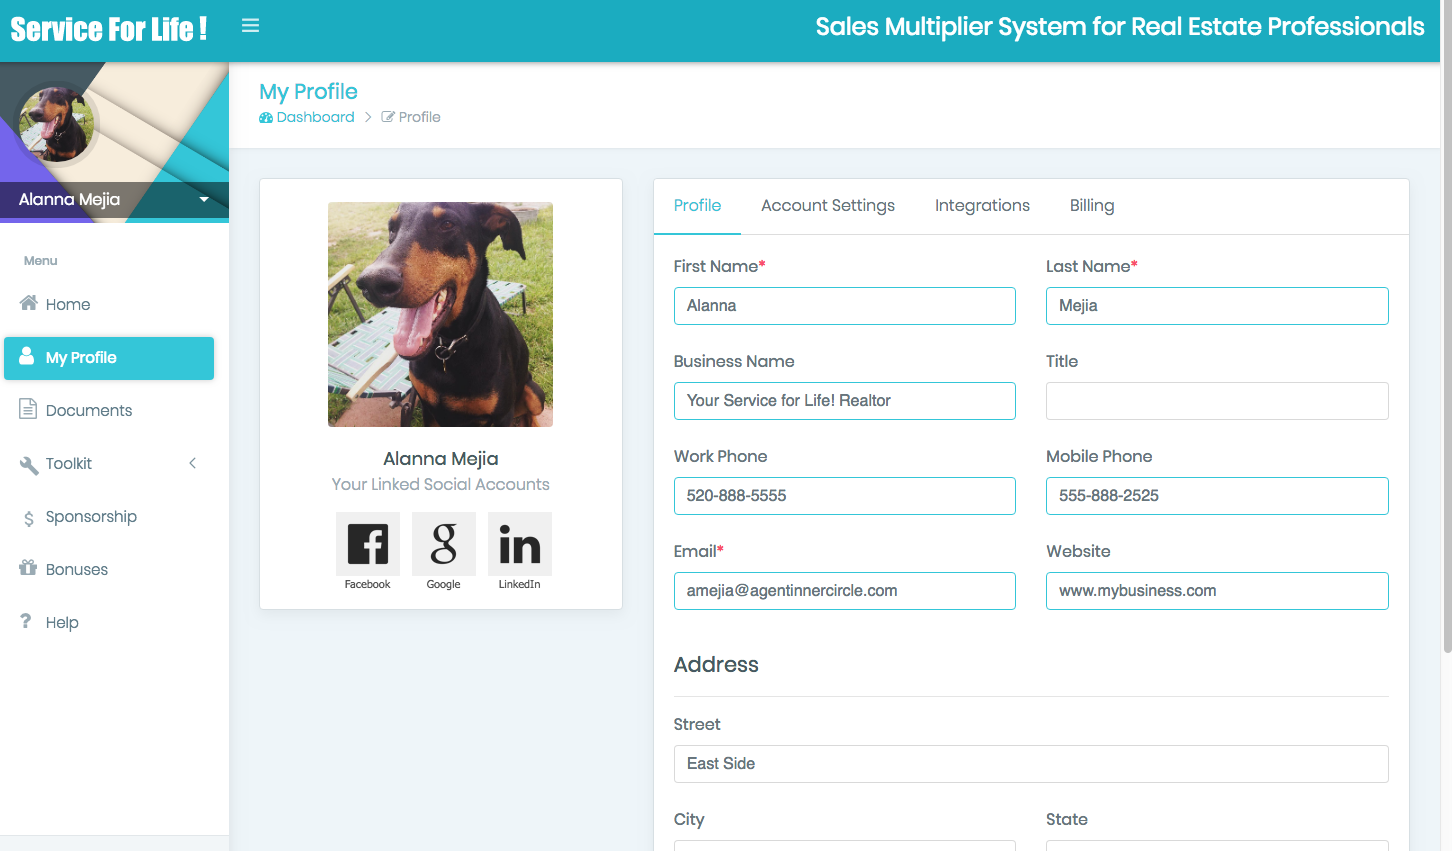This screenshot has width=1452, height=851.
Task: Click the Documents file icon in sidebar
Action: [x=29, y=409]
